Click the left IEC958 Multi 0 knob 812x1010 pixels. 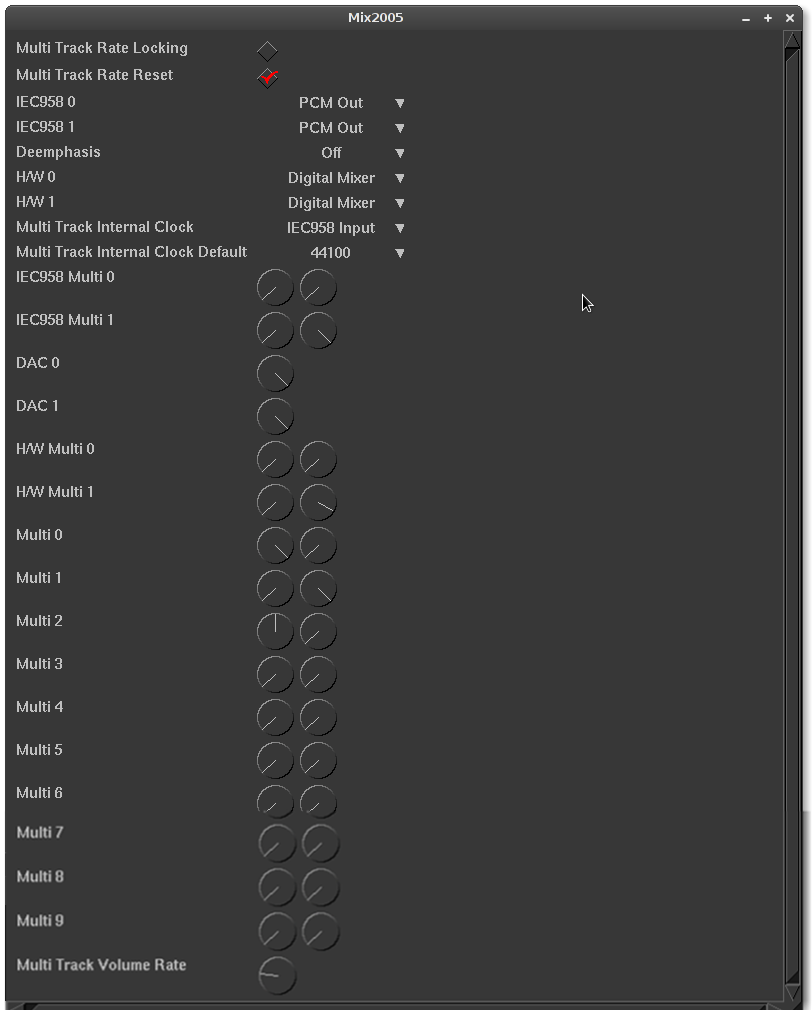point(275,288)
